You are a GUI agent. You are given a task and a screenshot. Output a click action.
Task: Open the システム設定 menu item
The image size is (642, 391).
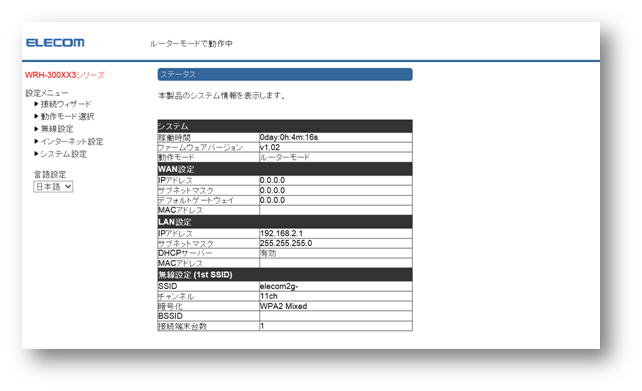(x=63, y=154)
